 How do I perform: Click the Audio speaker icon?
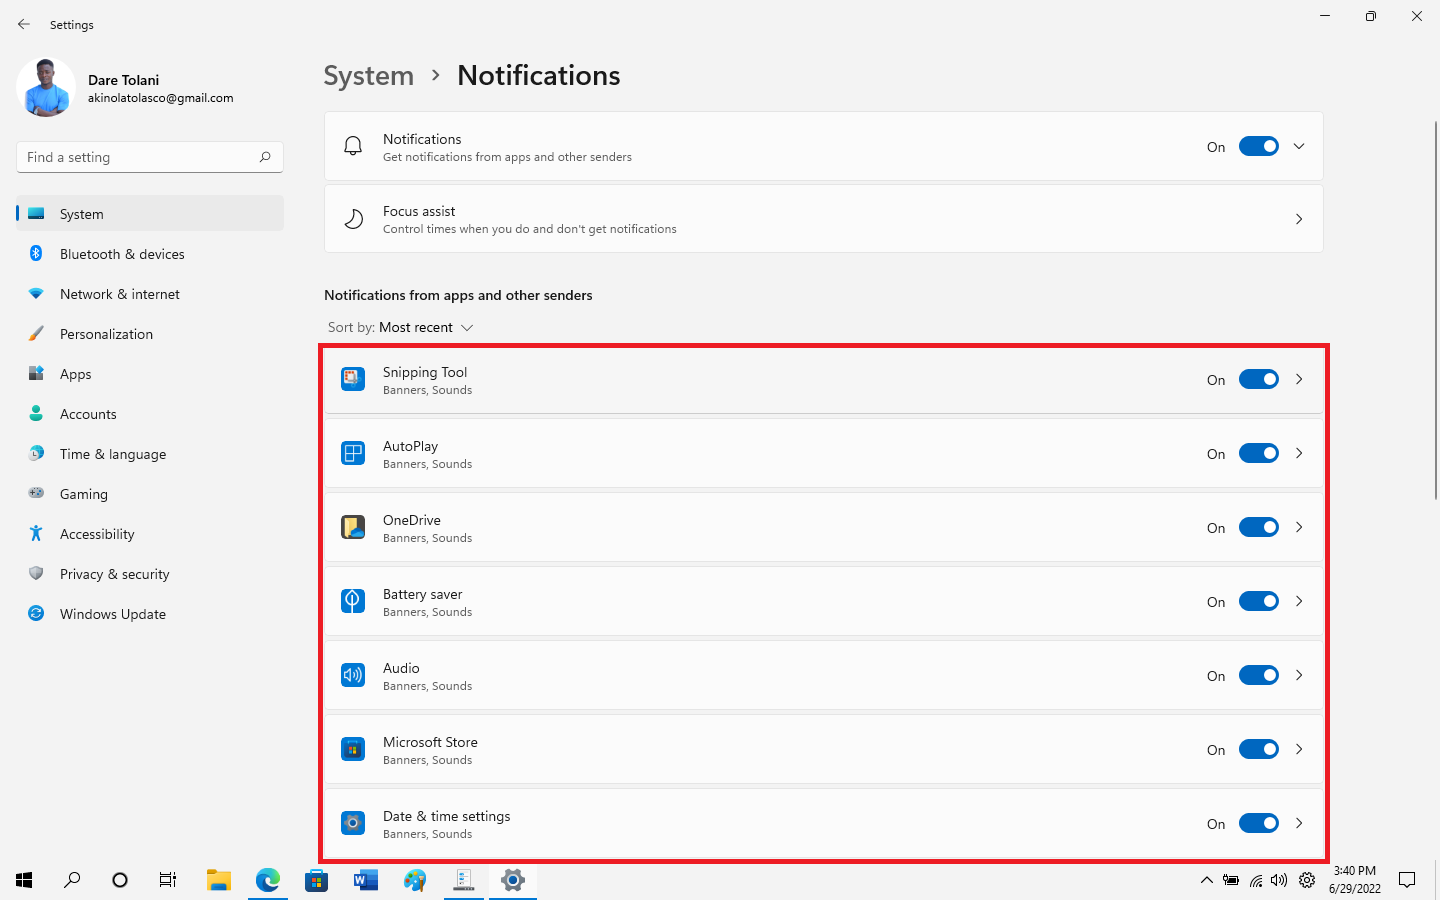[x=353, y=675]
